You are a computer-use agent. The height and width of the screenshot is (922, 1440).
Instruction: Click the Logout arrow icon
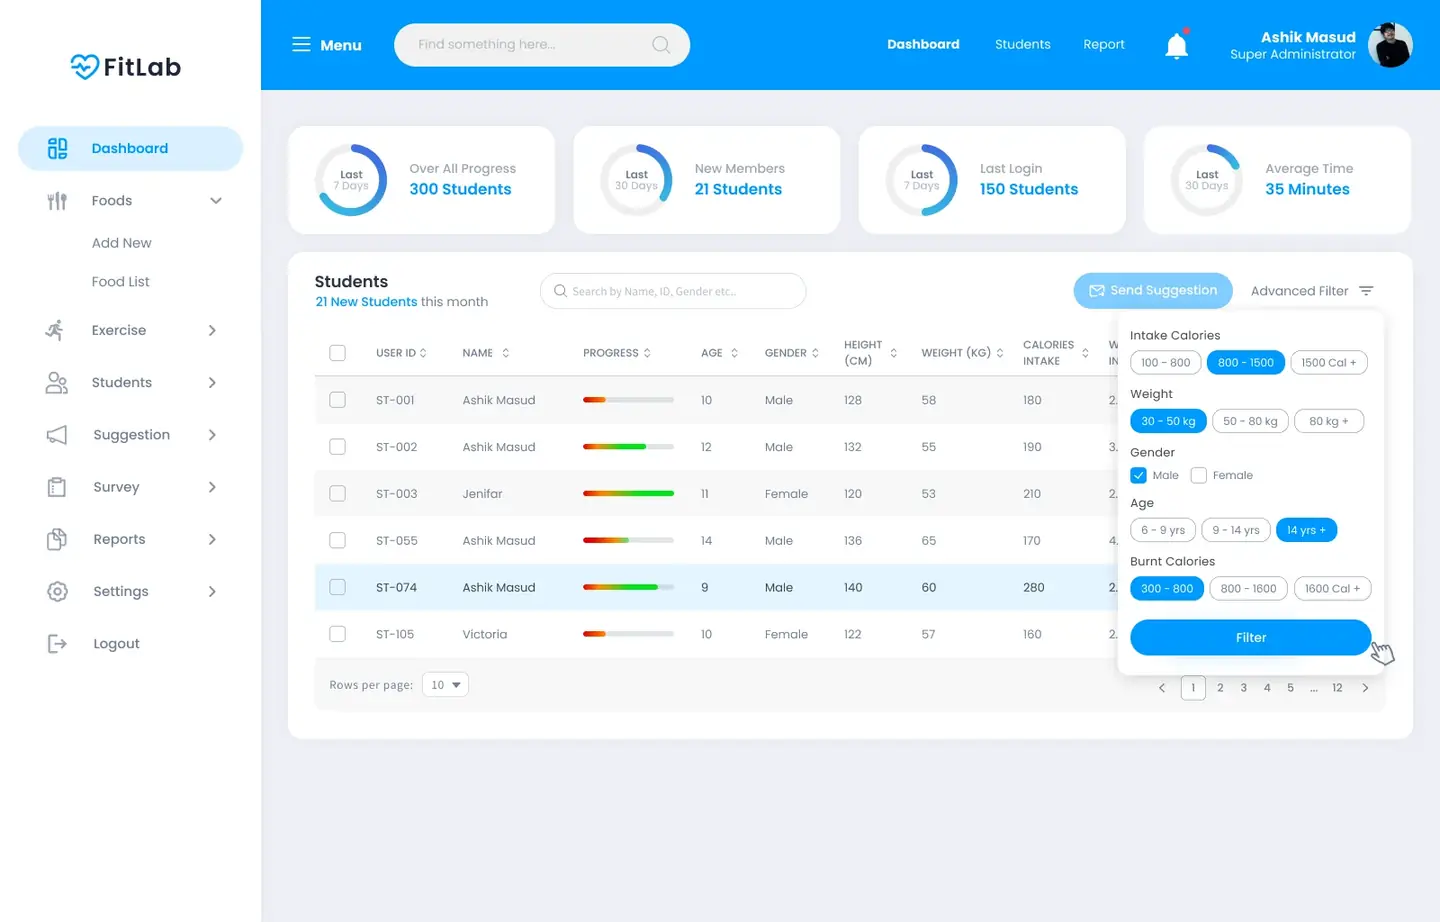click(57, 644)
